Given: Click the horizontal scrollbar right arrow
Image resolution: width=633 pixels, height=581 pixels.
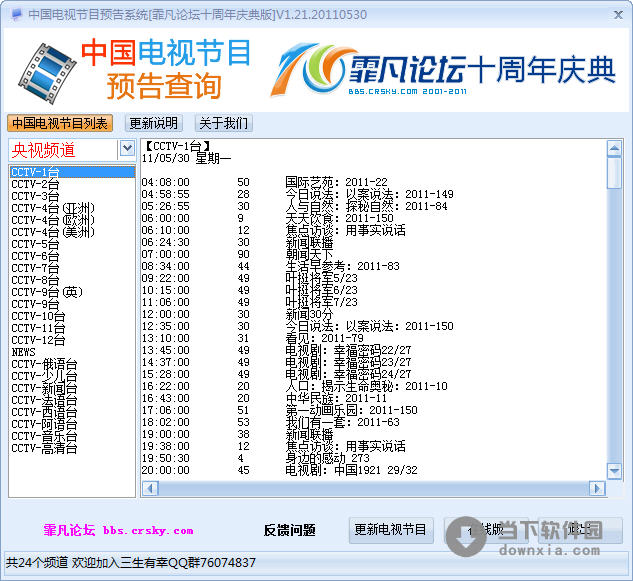Looking at the screenshot, I should (597, 488).
